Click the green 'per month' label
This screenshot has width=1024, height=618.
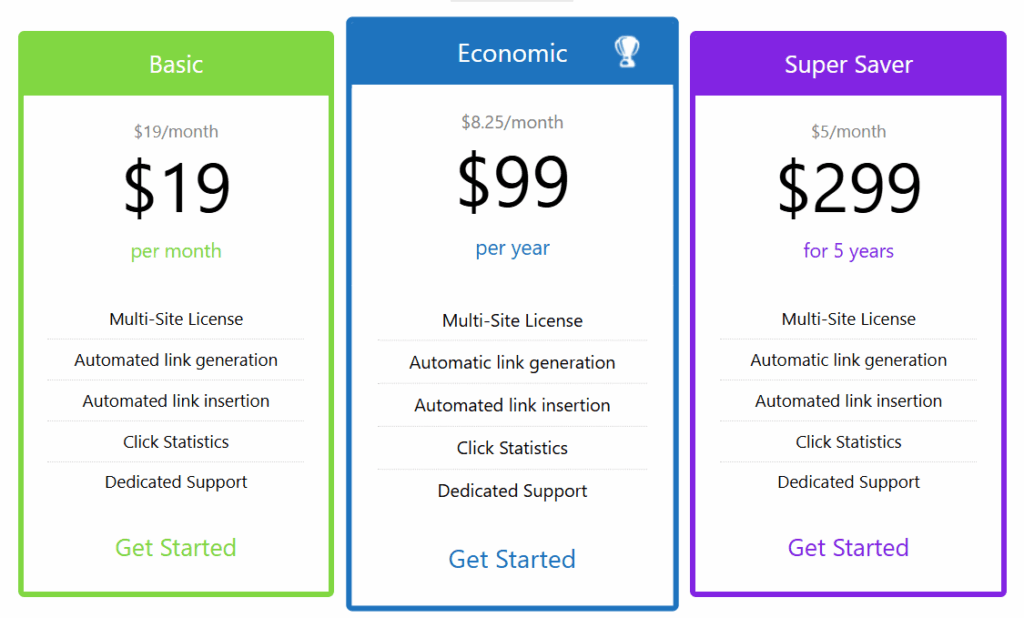coord(176,251)
